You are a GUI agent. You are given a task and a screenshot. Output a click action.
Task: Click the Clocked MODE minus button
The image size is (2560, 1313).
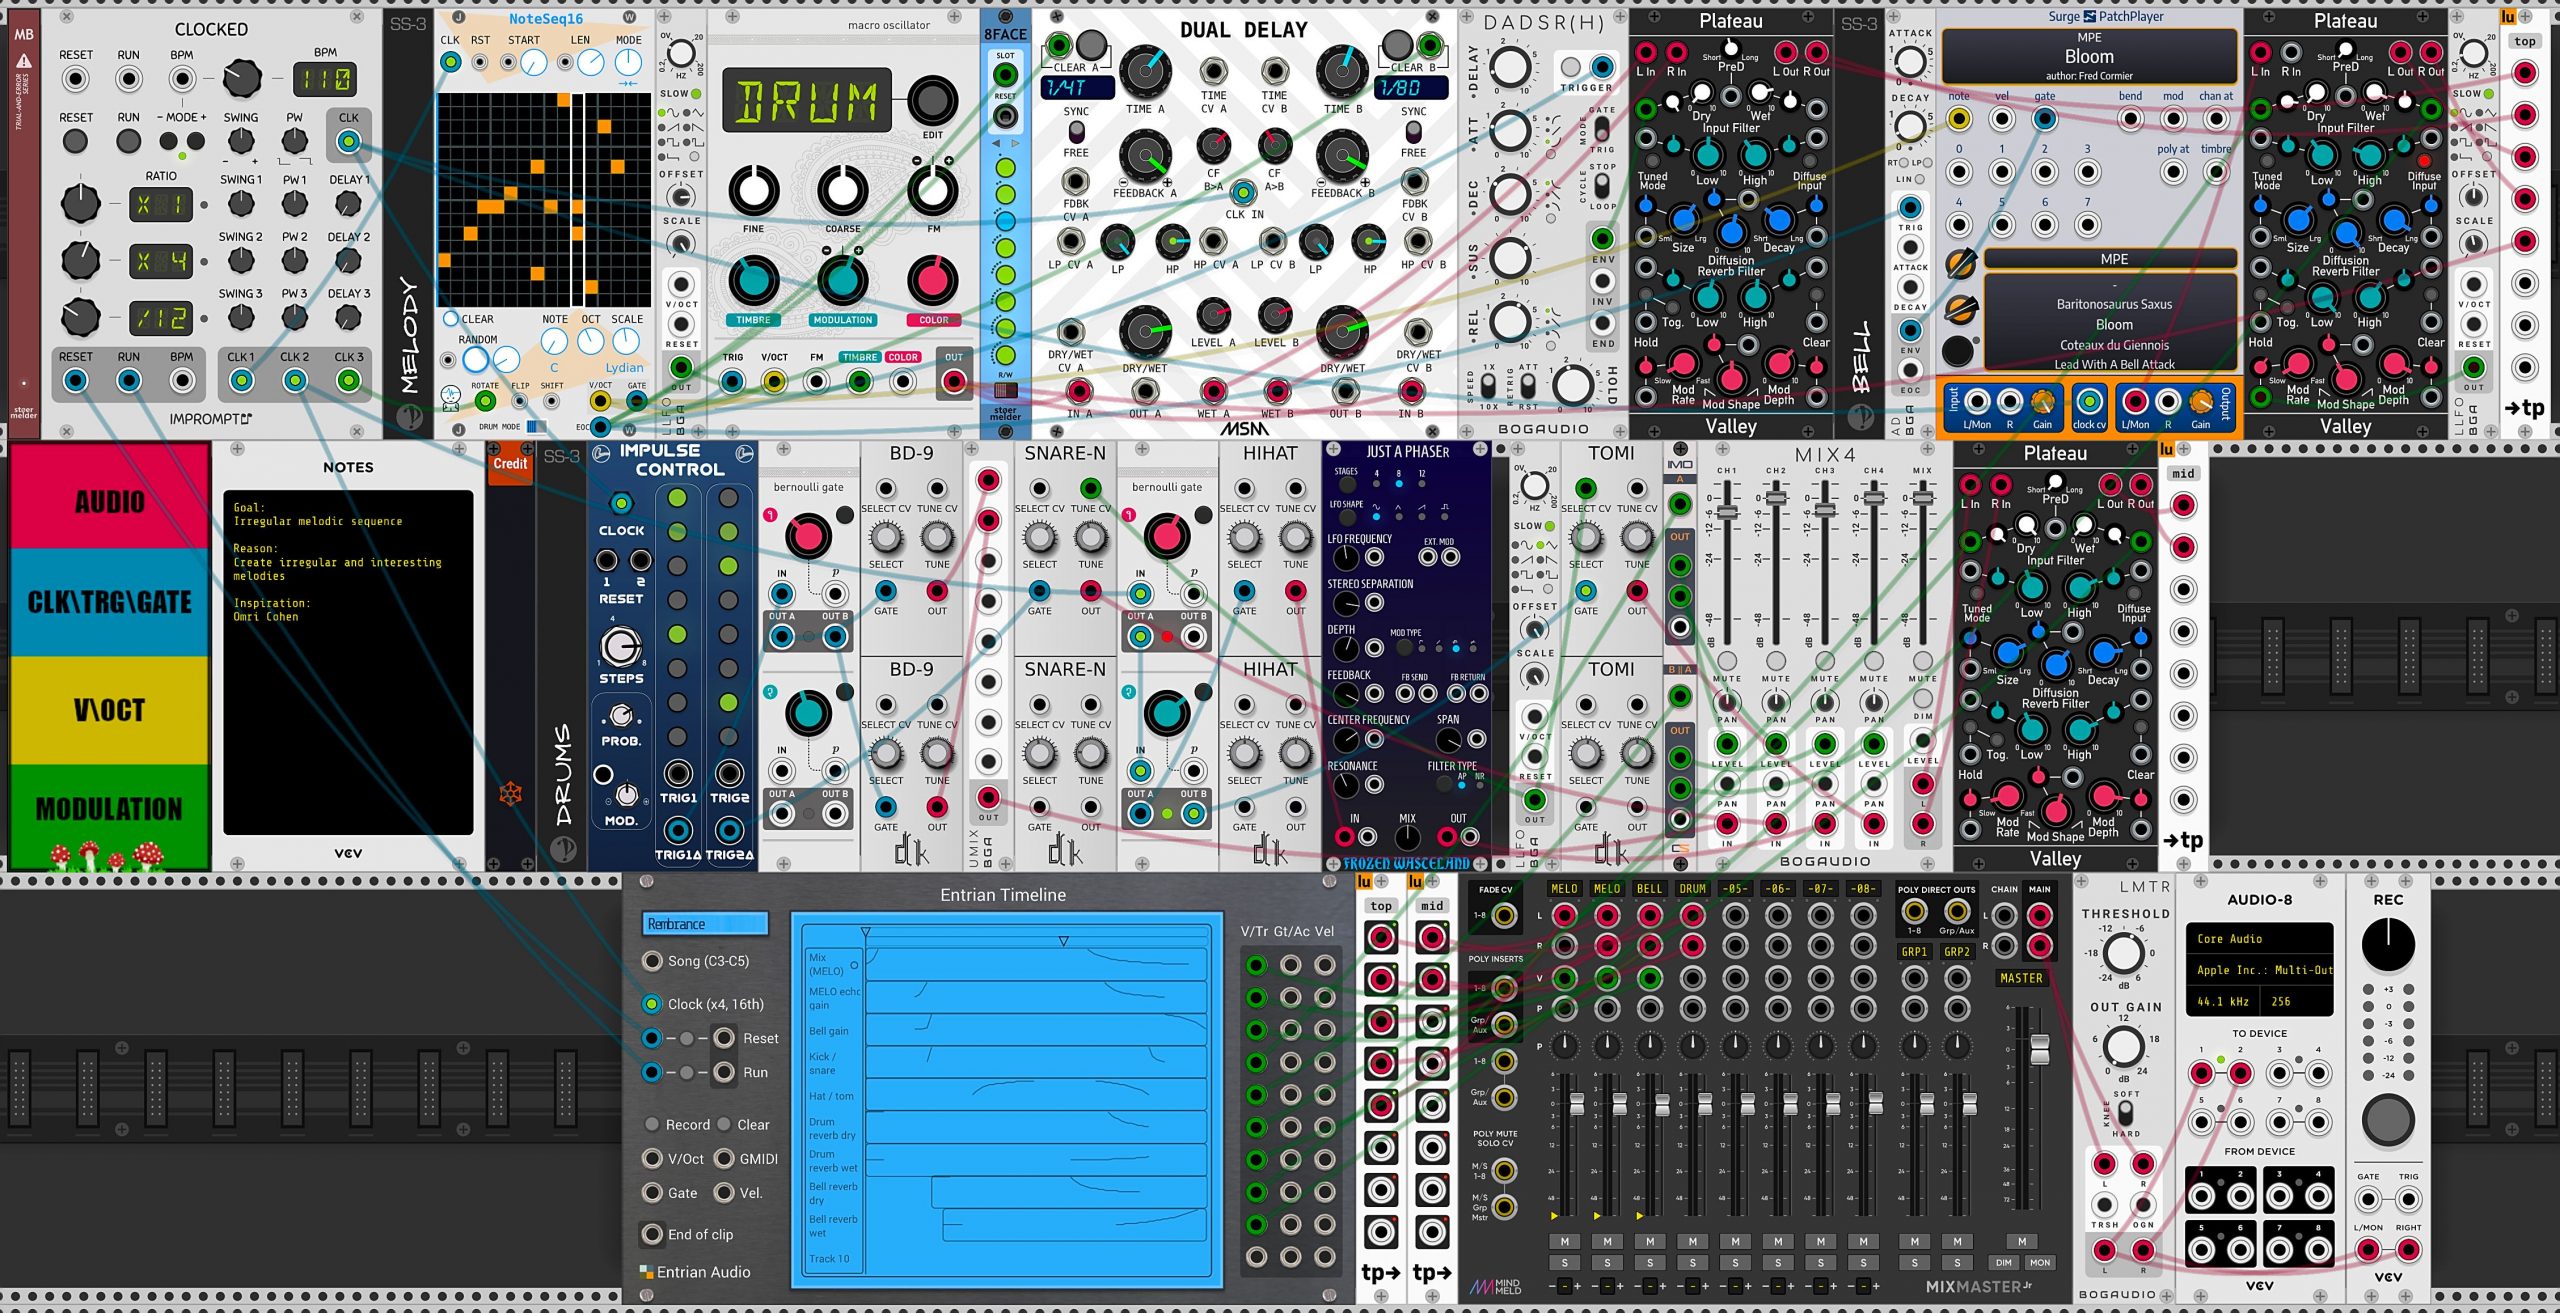pos(169,141)
